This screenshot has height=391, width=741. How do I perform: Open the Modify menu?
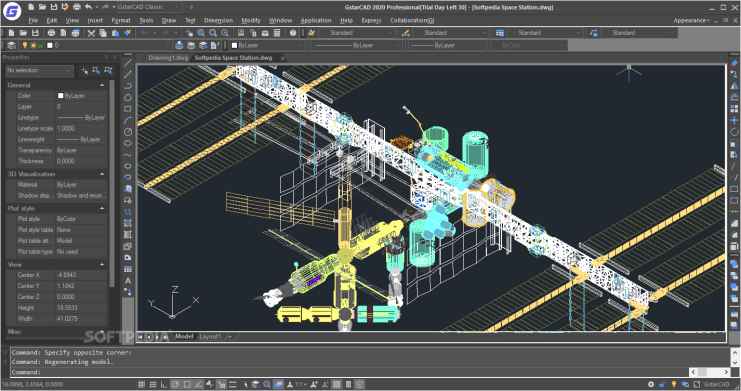pyautogui.click(x=250, y=20)
